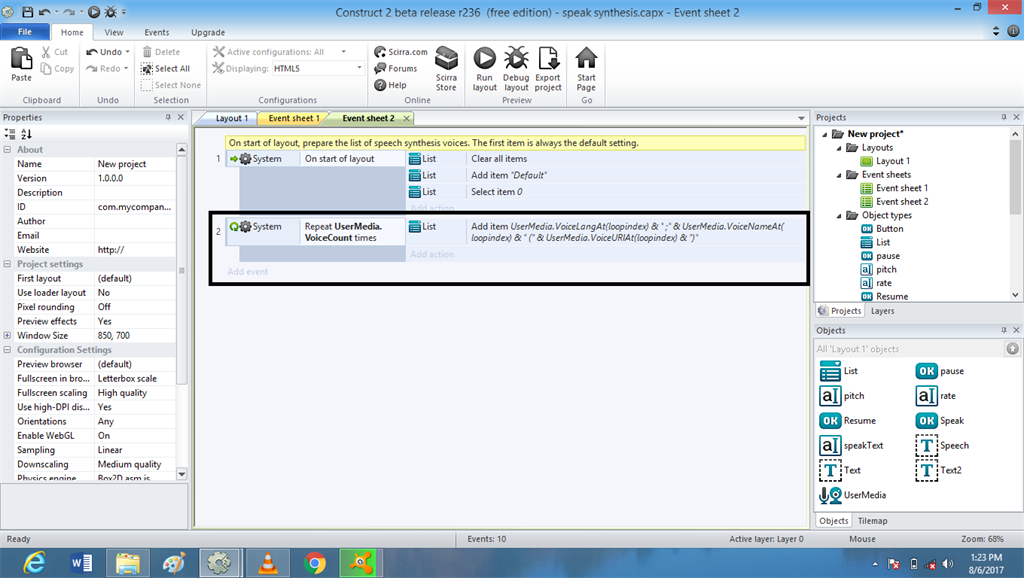Collapse the Object types tree folder

[x=839, y=216]
